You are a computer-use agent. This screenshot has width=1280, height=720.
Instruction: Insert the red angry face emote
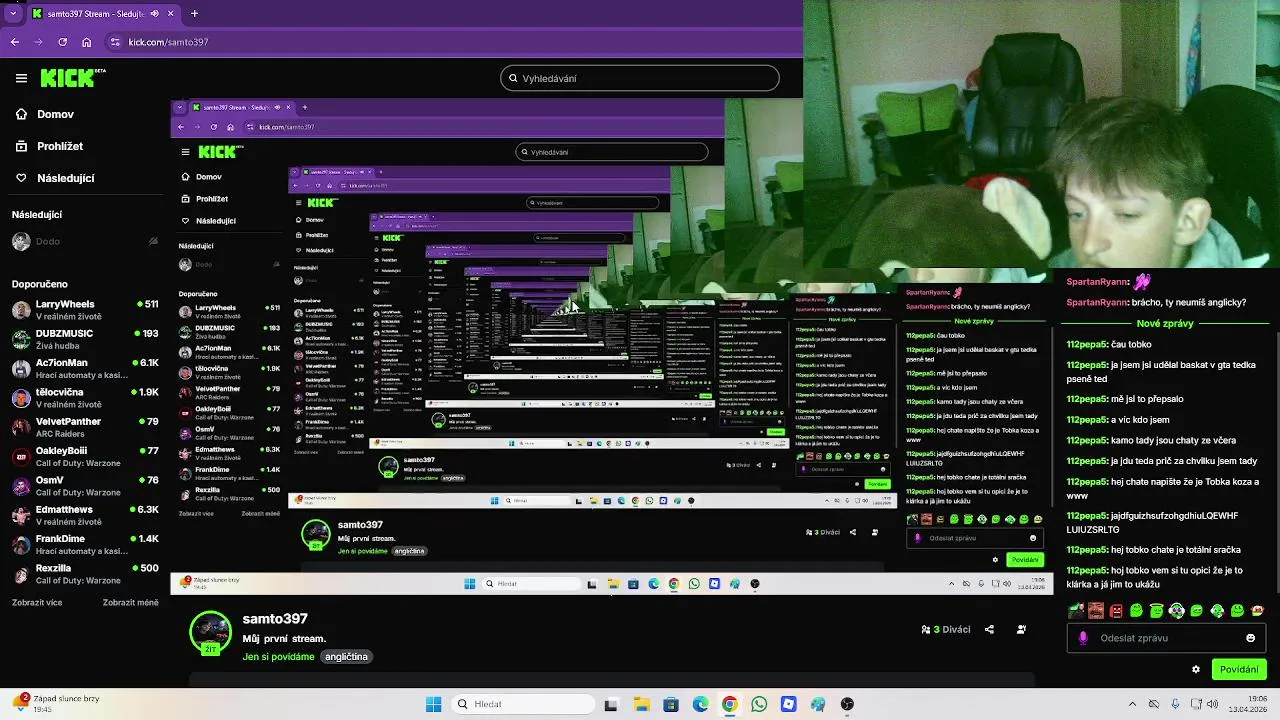pos(1116,610)
